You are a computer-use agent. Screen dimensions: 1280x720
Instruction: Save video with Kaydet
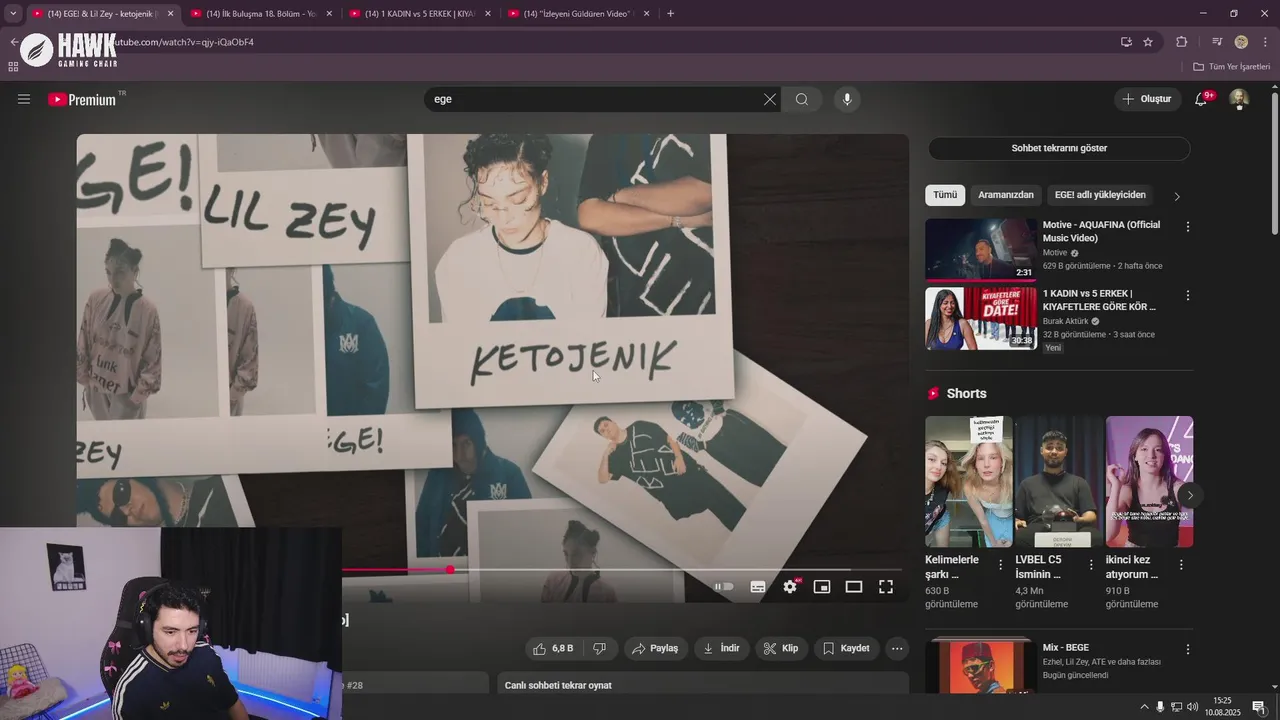[846, 648]
